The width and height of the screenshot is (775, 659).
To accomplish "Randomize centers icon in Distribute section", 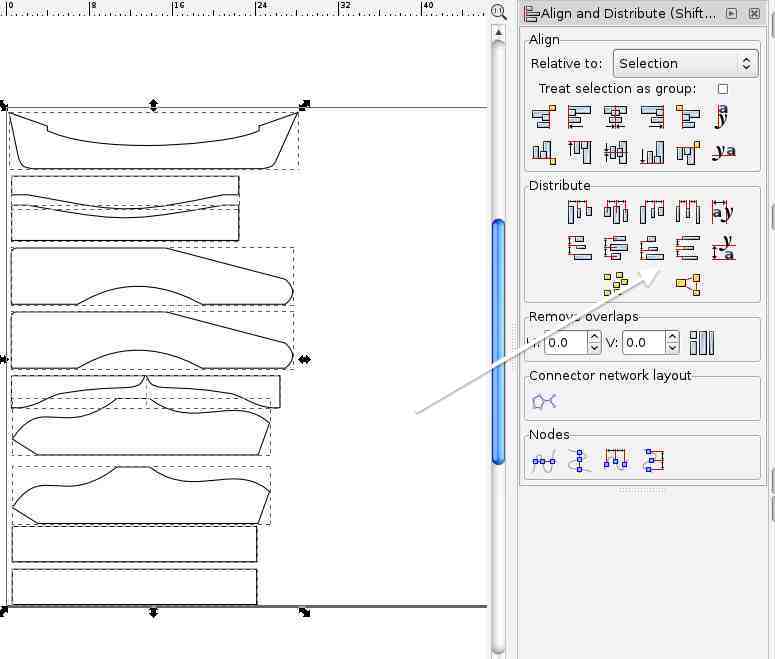I will click(616, 284).
